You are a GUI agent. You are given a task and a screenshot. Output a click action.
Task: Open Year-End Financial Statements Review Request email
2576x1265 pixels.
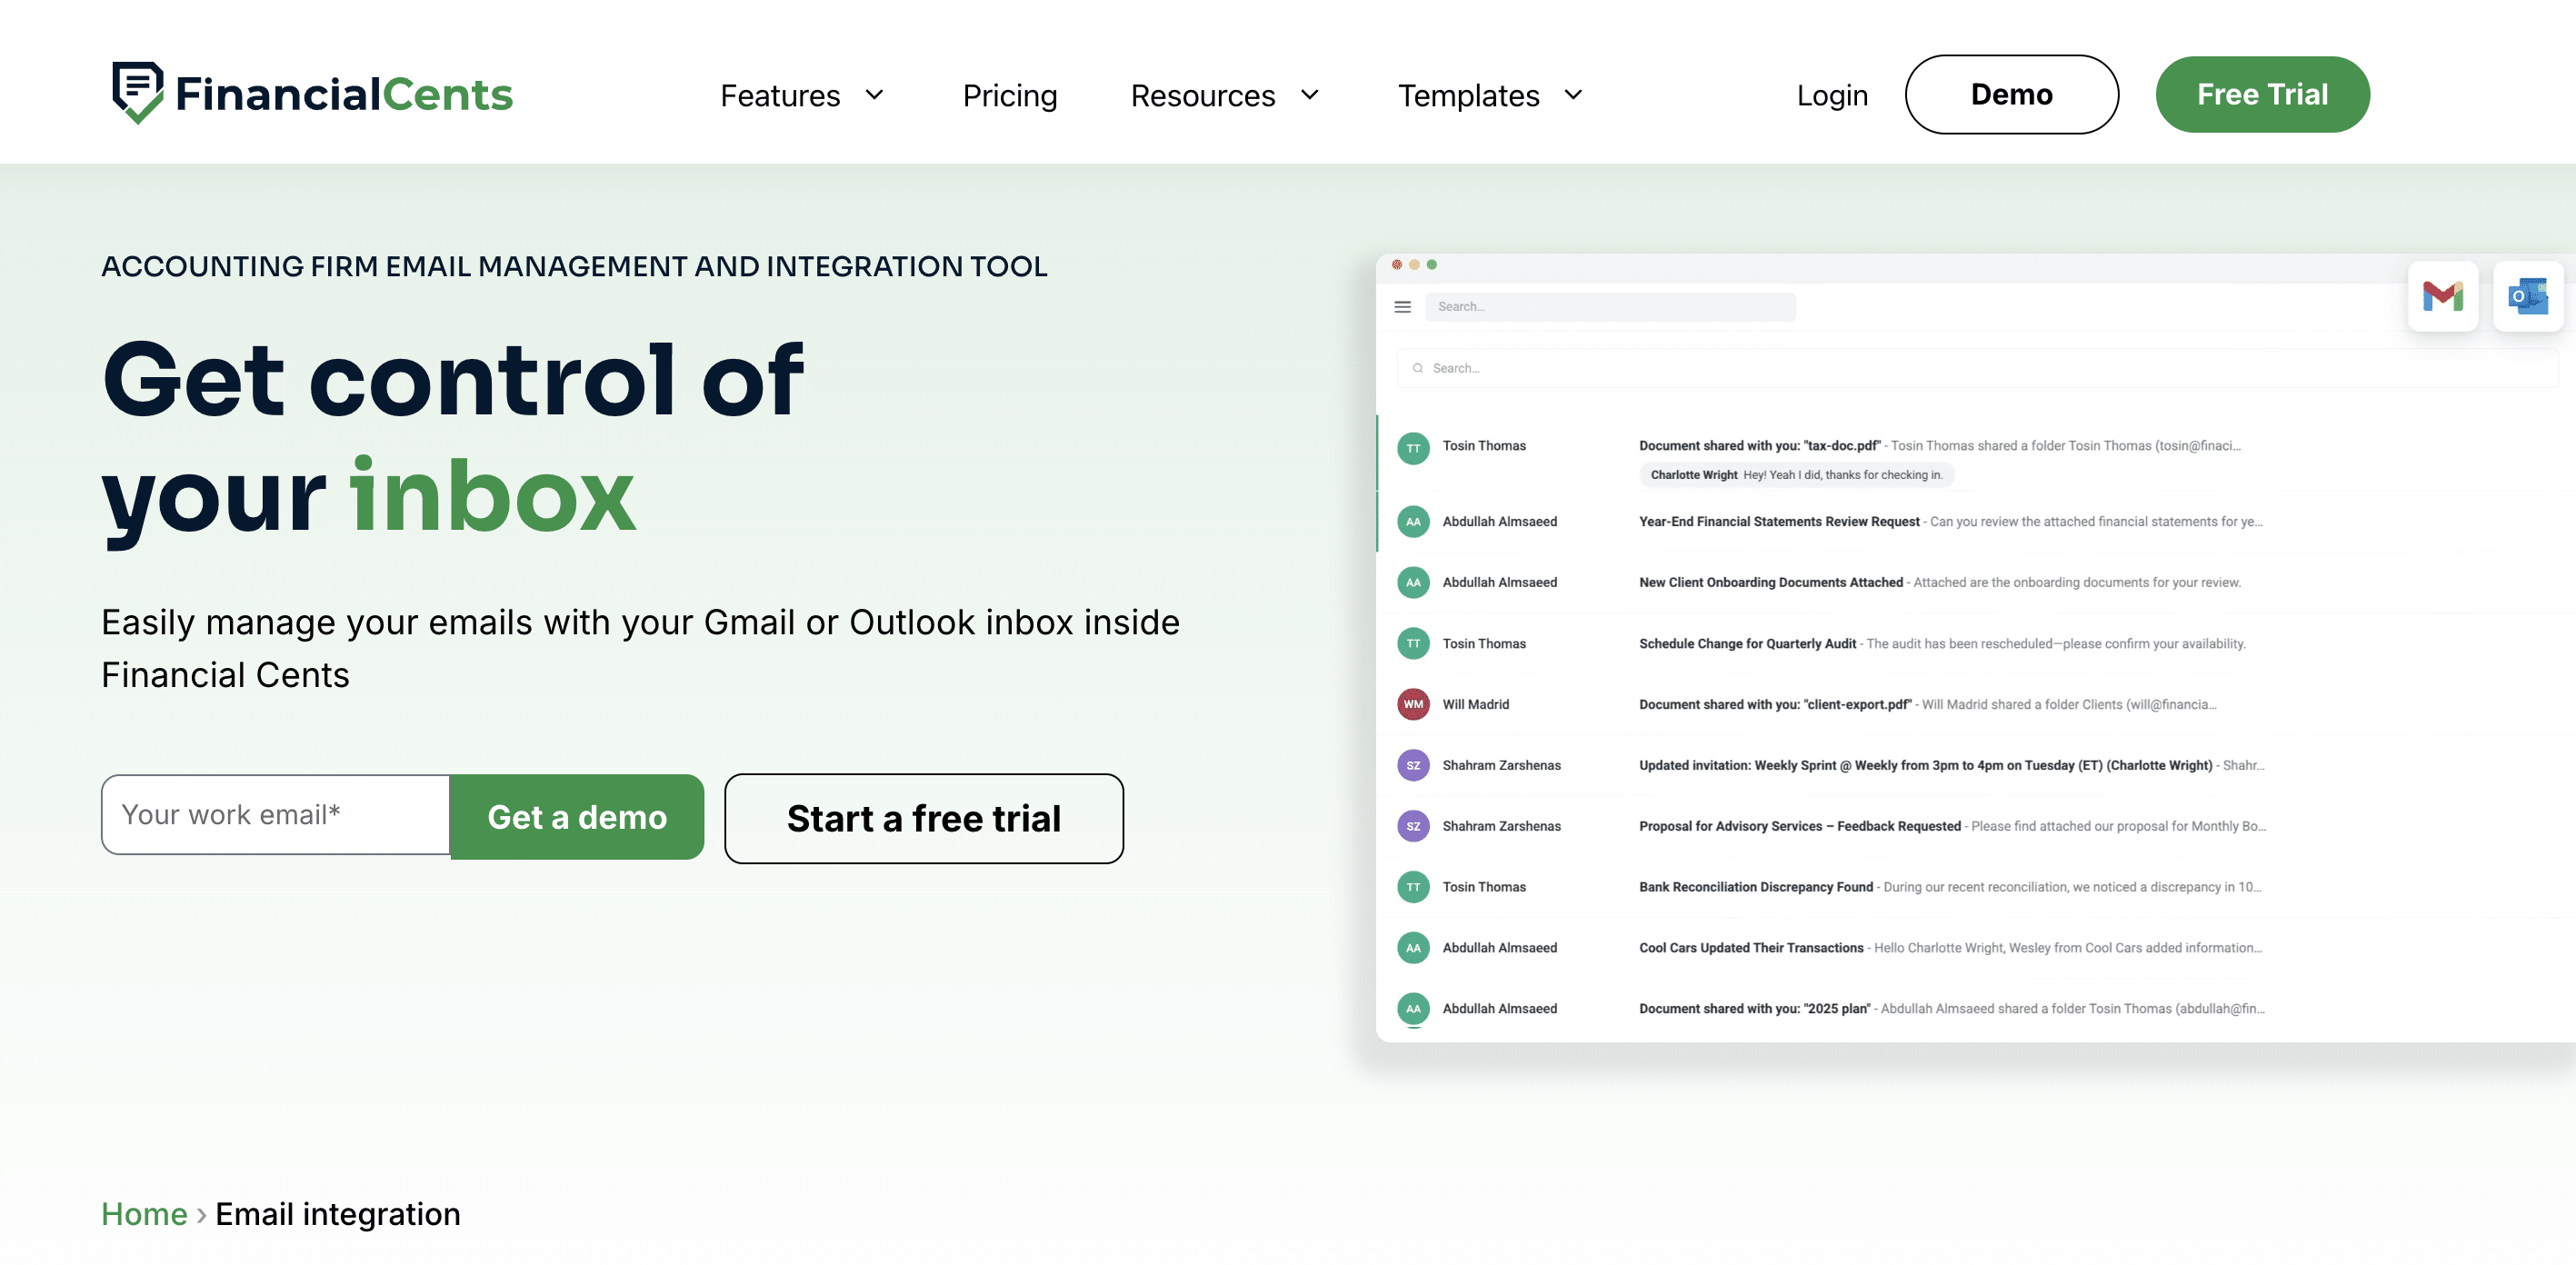coord(1779,522)
